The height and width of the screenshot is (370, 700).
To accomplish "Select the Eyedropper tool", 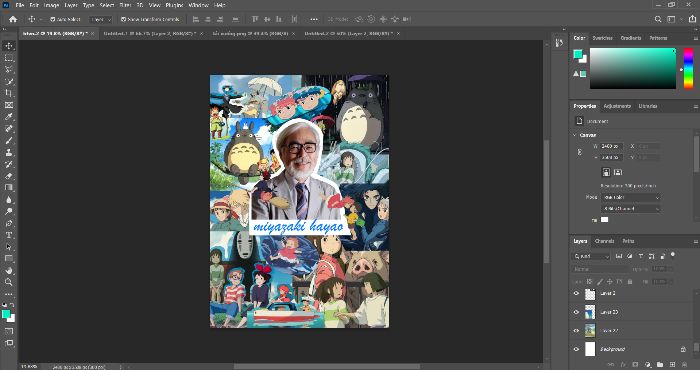I will coord(9,117).
